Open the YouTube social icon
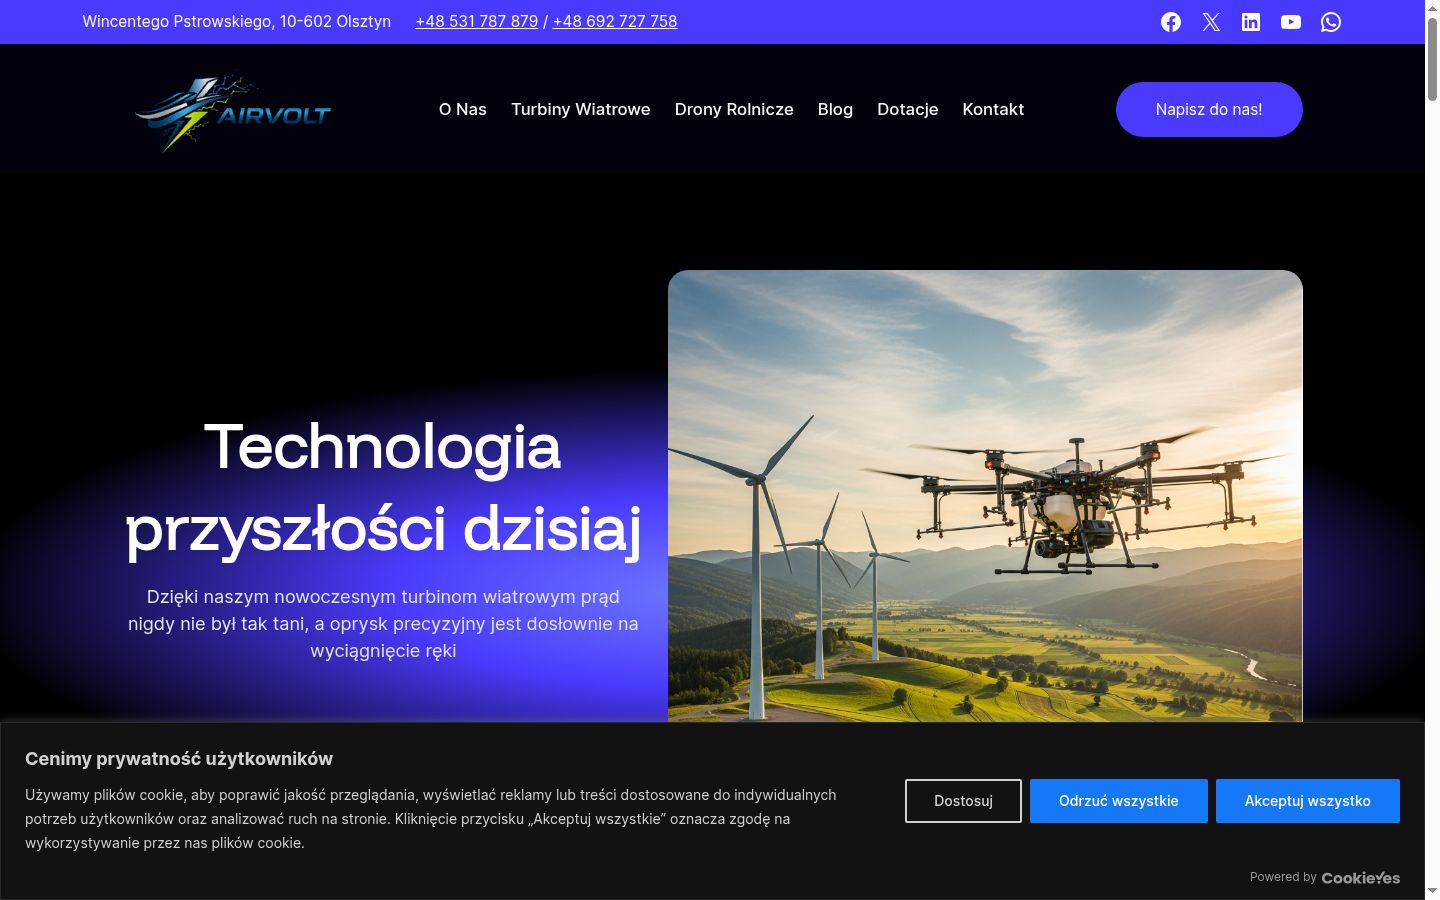Screen dimensions: 1440x900 click(x=1291, y=22)
